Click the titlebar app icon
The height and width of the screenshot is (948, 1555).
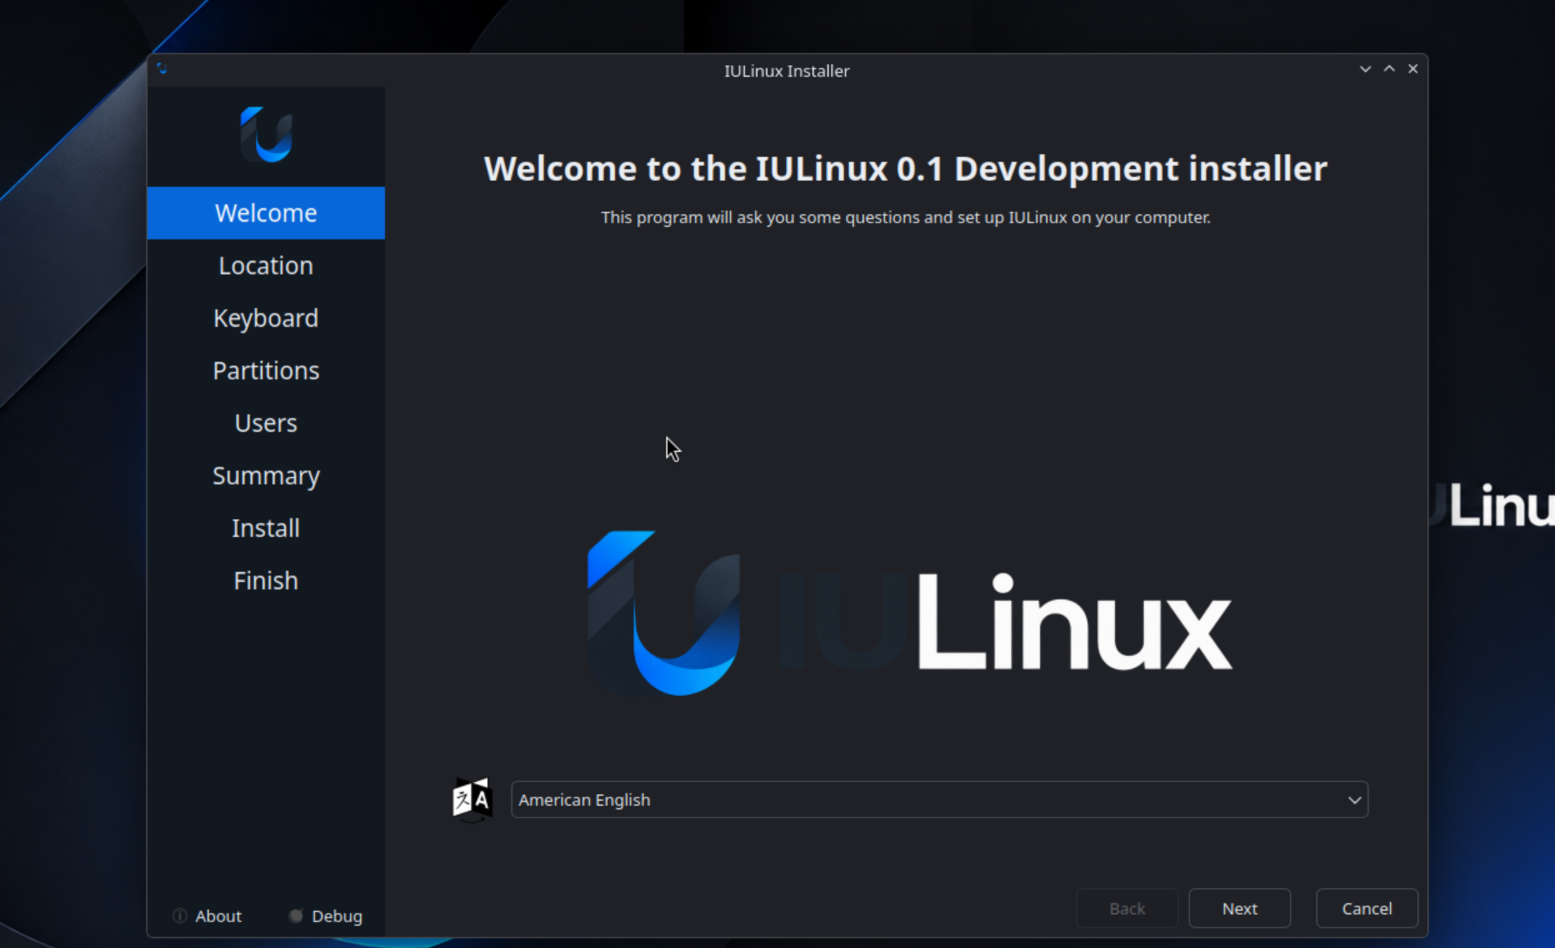point(162,69)
